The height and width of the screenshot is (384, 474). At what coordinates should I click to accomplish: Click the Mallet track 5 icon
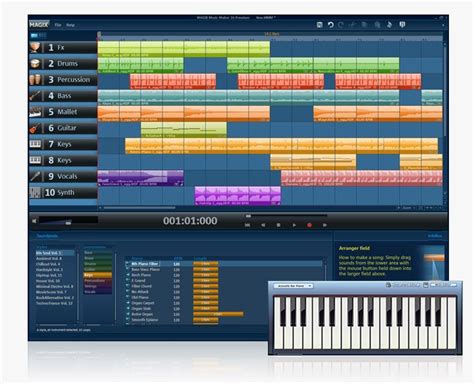pos(35,112)
